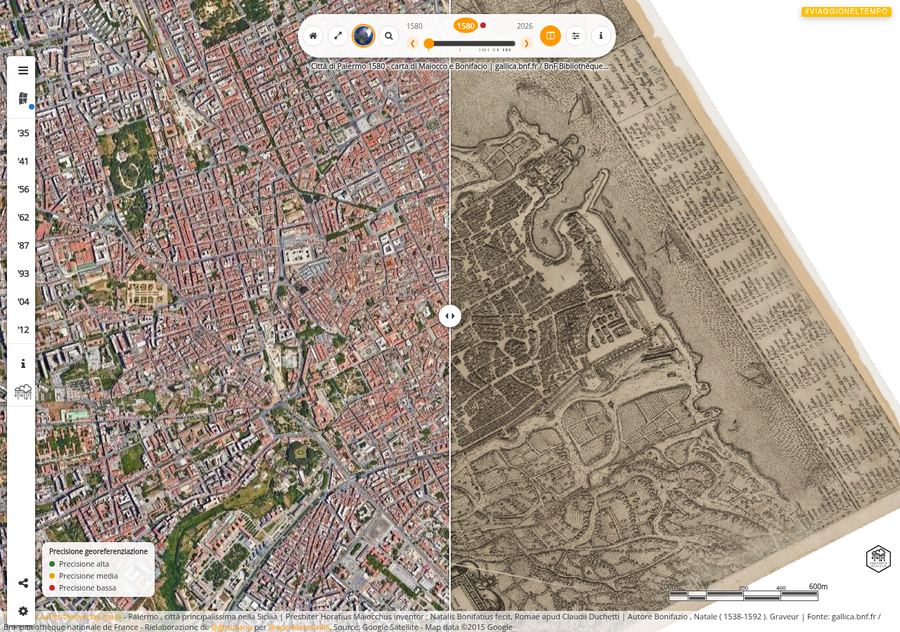Share the map via share icon

[23, 583]
